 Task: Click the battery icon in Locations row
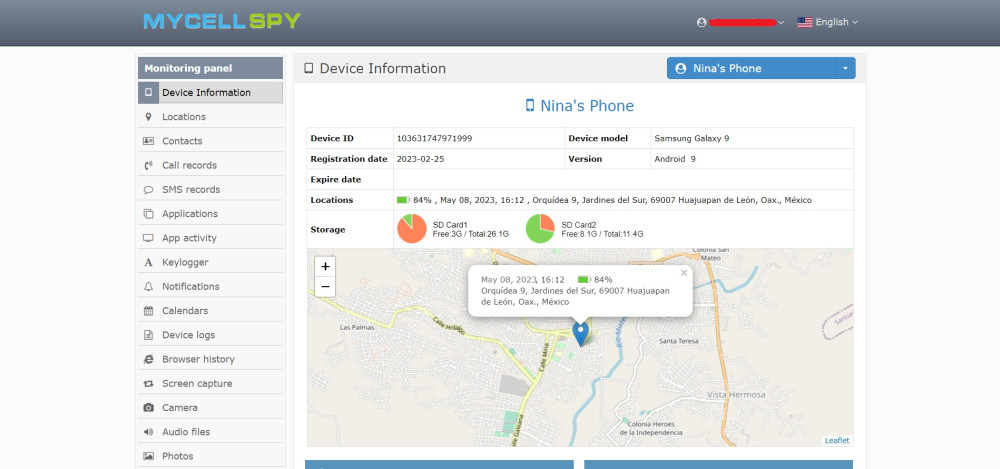point(403,200)
